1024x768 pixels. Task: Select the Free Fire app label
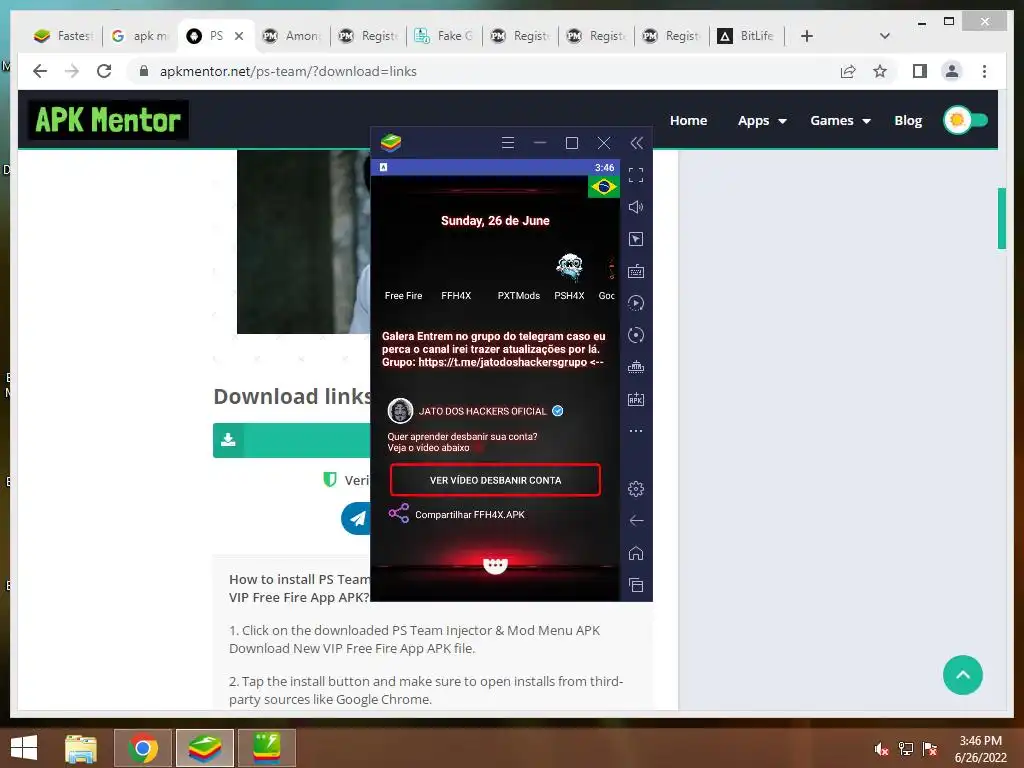coord(403,296)
